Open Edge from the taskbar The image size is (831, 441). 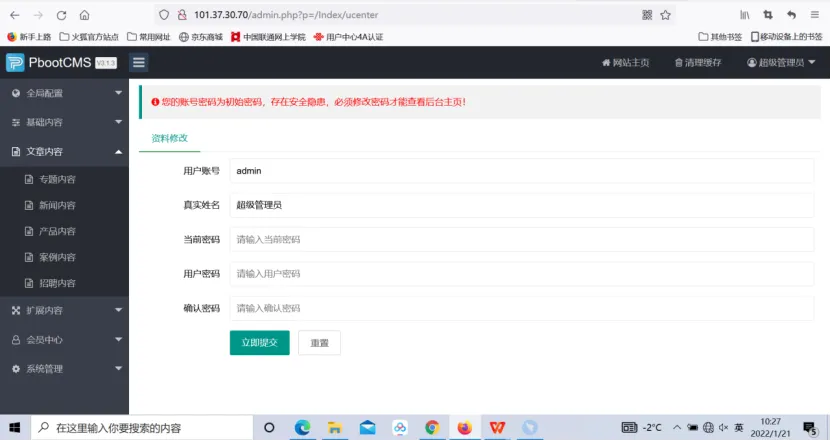click(302, 427)
